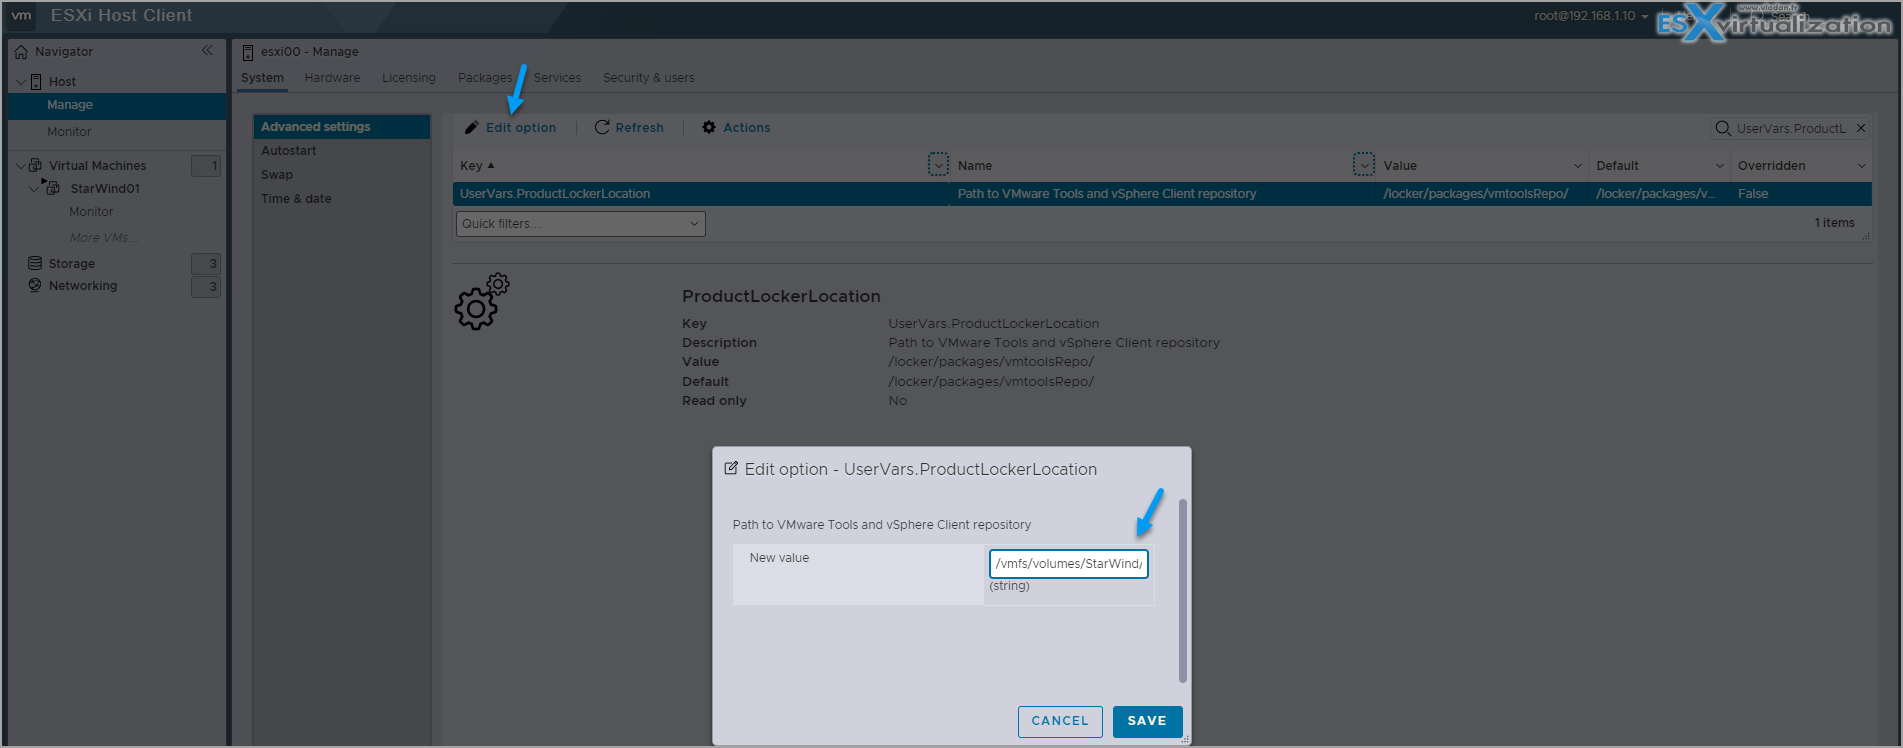The width and height of the screenshot is (1903, 748).
Task: Click More VMs... in Navigator
Action: 104,238
